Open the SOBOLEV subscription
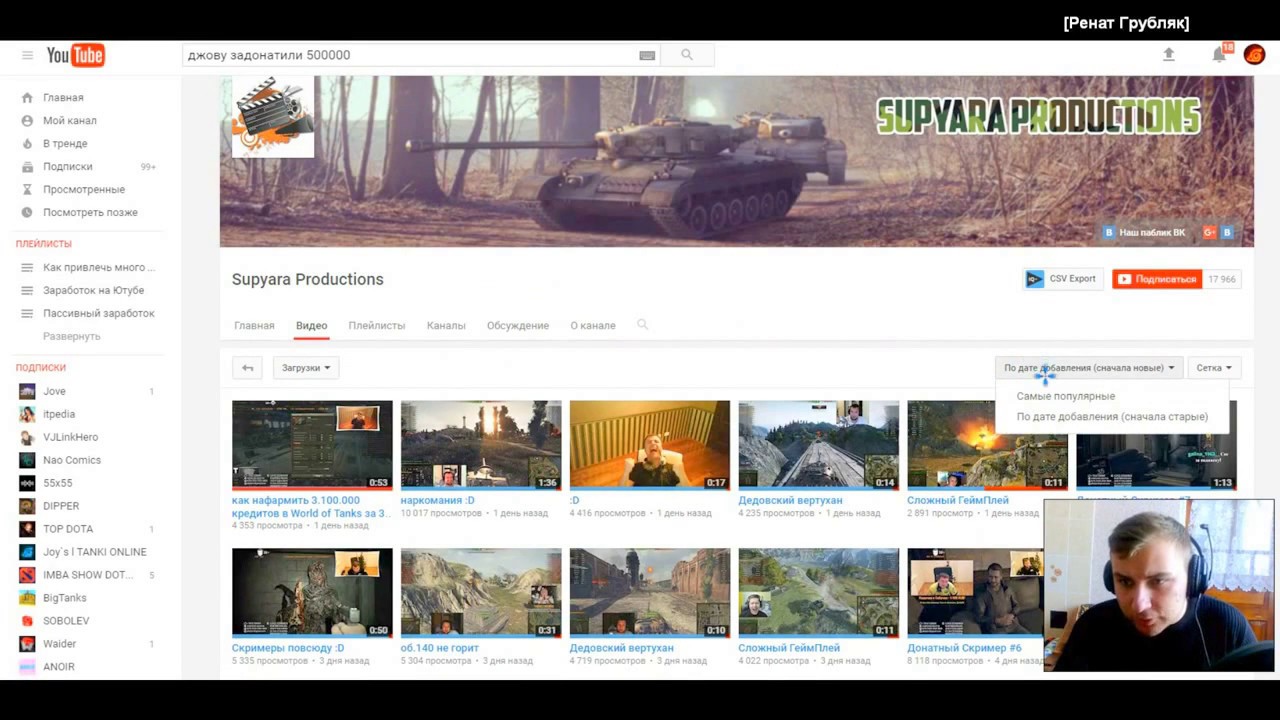This screenshot has height=720, width=1280. point(66,621)
